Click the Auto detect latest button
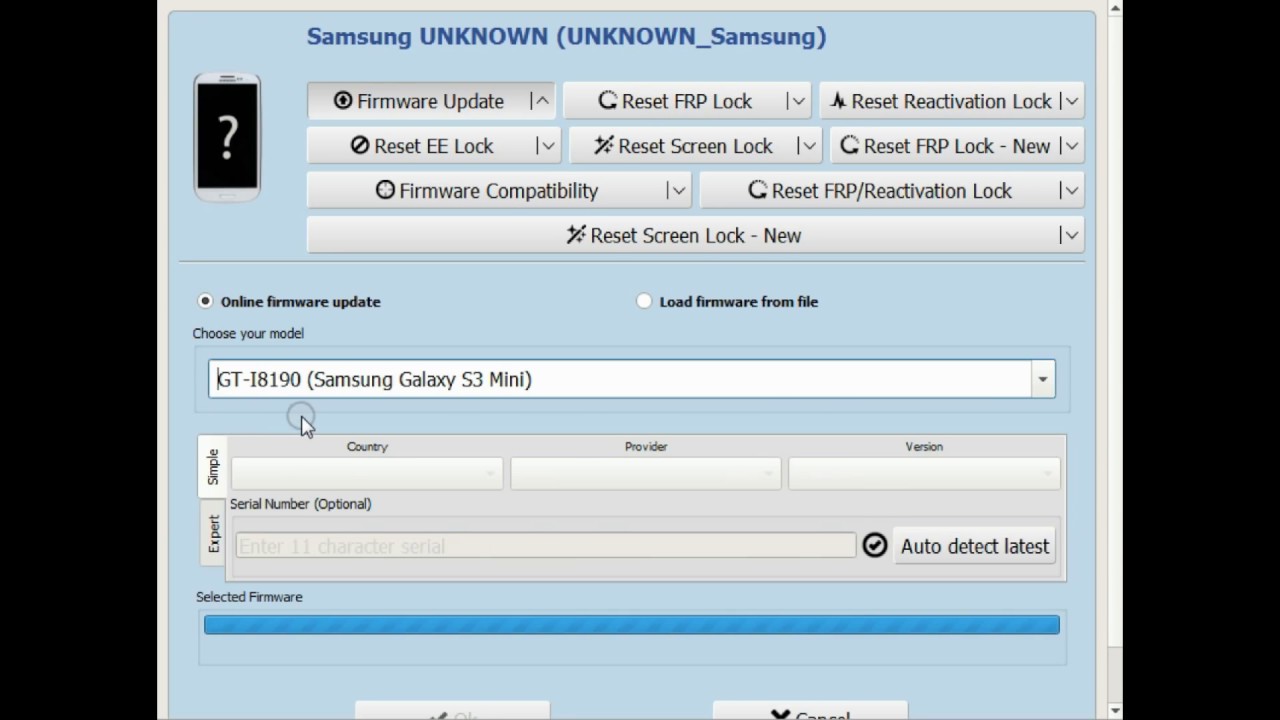 (x=974, y=546)
